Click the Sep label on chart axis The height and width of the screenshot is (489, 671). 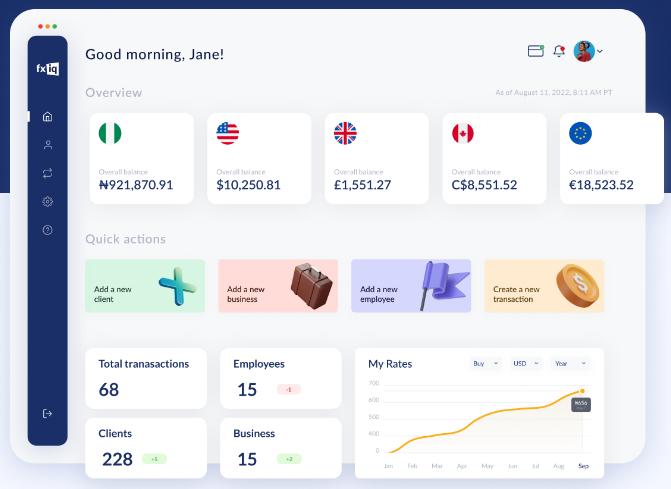(x=584, y=466)
